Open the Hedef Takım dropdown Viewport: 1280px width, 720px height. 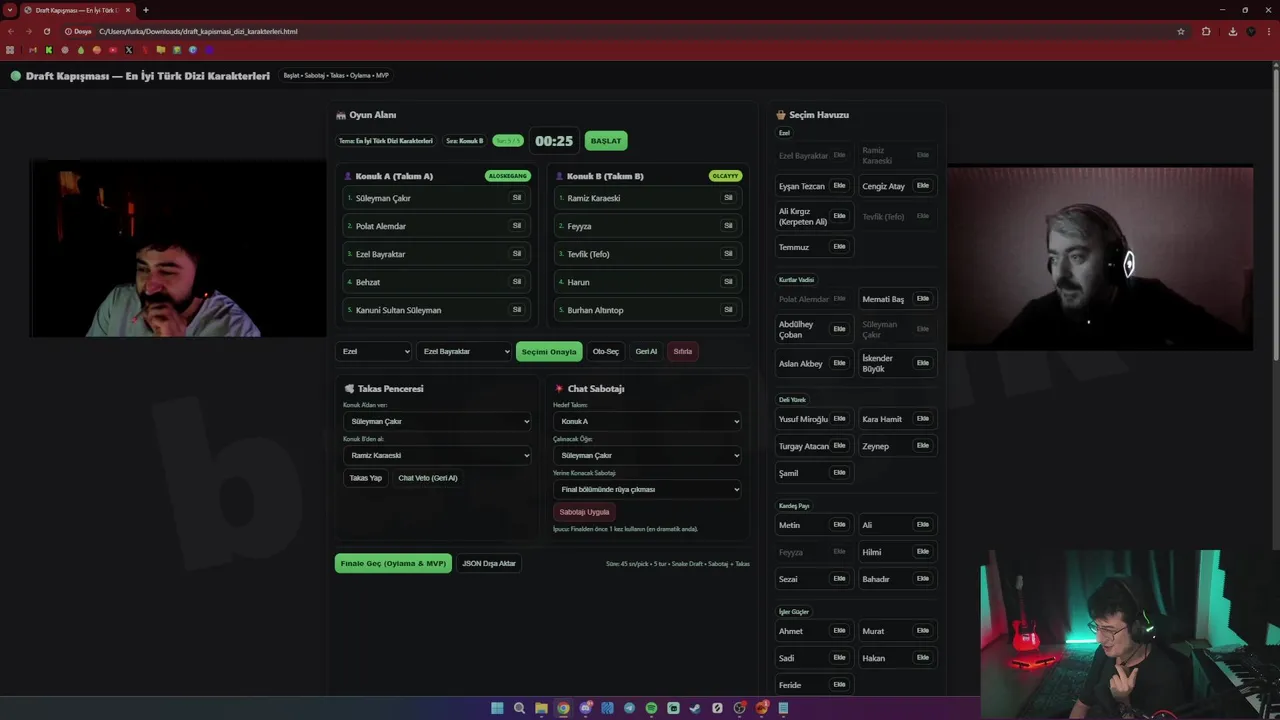pyautogui.click(x=647, y=421)
